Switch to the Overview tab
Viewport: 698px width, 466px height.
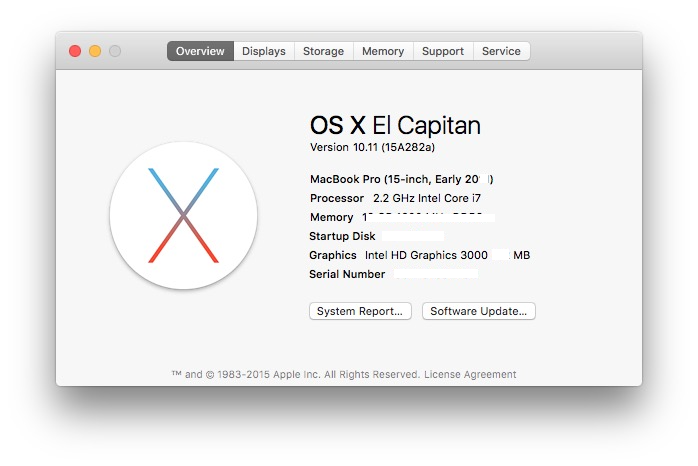(200, 51)
